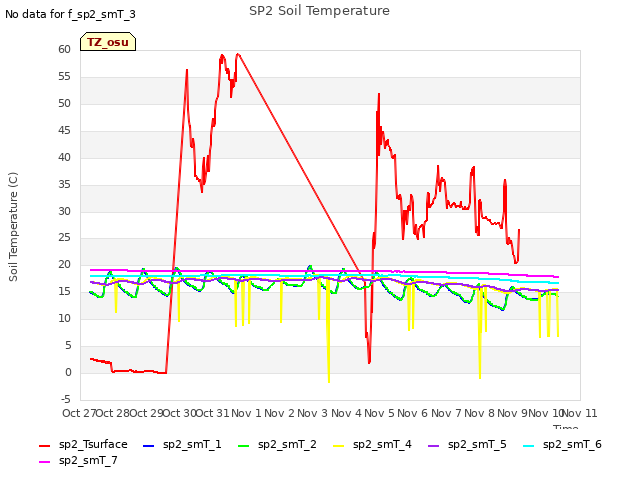This screenshot has width=640, height=480.
Task: Click the yellow sp2_smT_4 legend swatch
Action: pos(338,446)
